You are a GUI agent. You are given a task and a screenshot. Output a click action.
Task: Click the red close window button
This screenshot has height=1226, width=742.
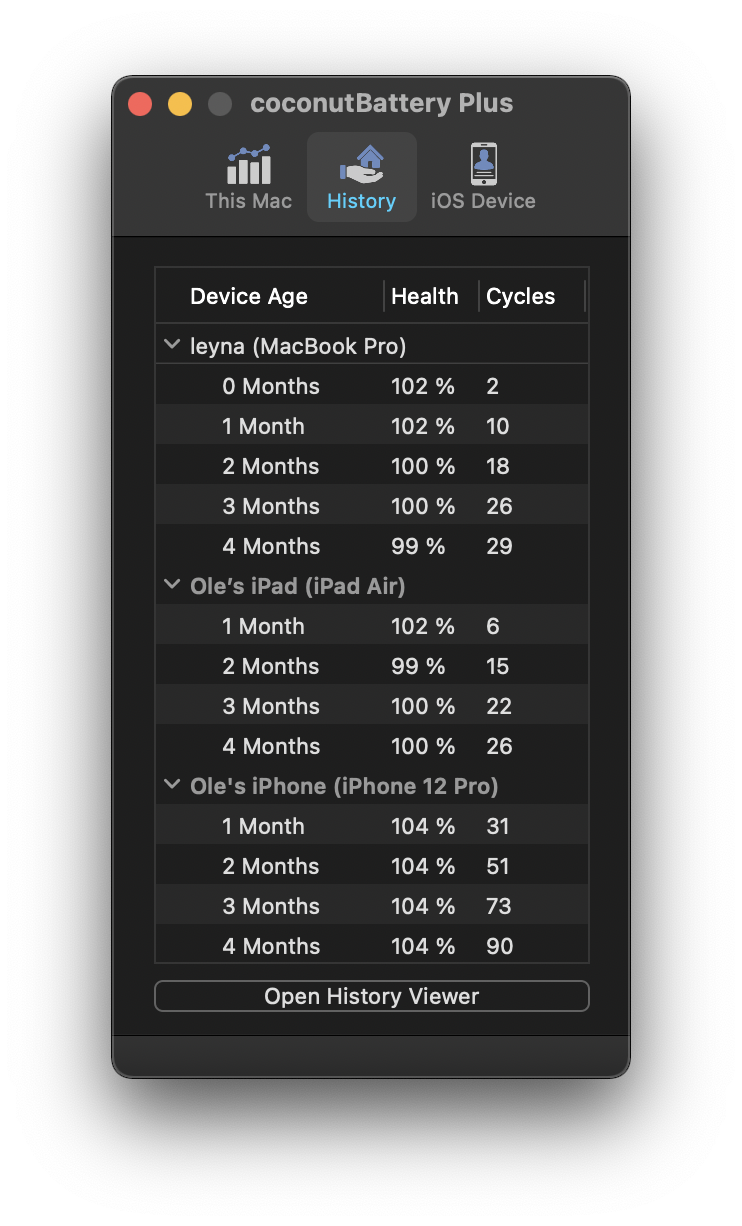click(x=140, y=104)
